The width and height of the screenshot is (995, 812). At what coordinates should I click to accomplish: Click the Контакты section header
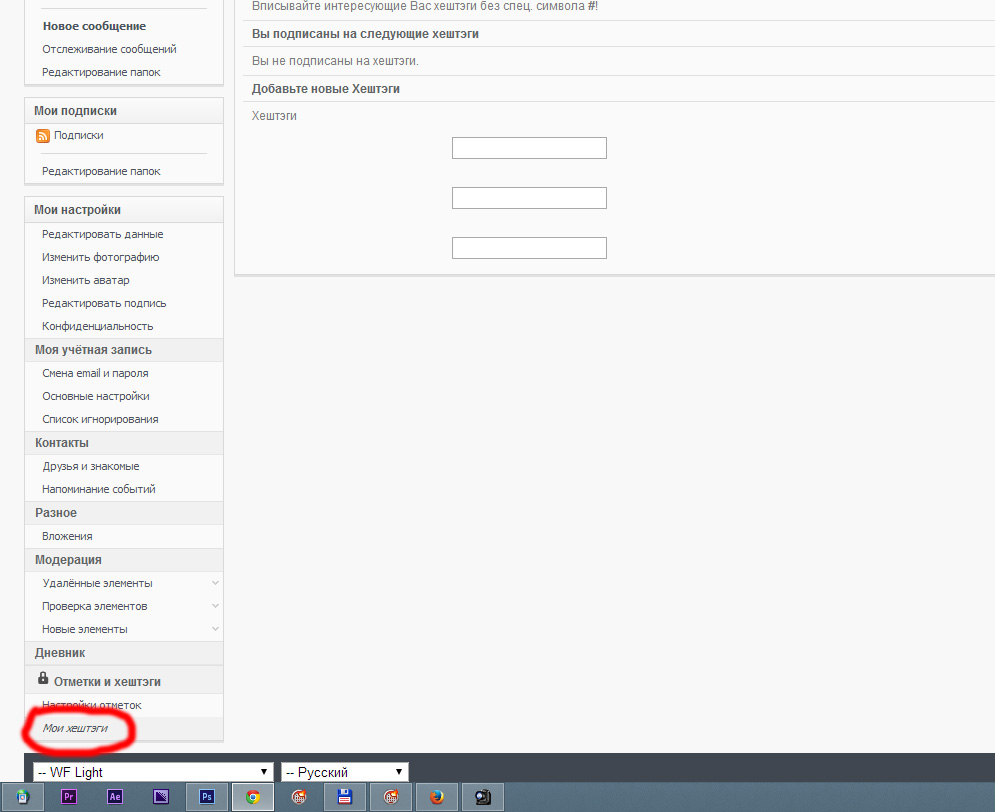click(62, 443)
